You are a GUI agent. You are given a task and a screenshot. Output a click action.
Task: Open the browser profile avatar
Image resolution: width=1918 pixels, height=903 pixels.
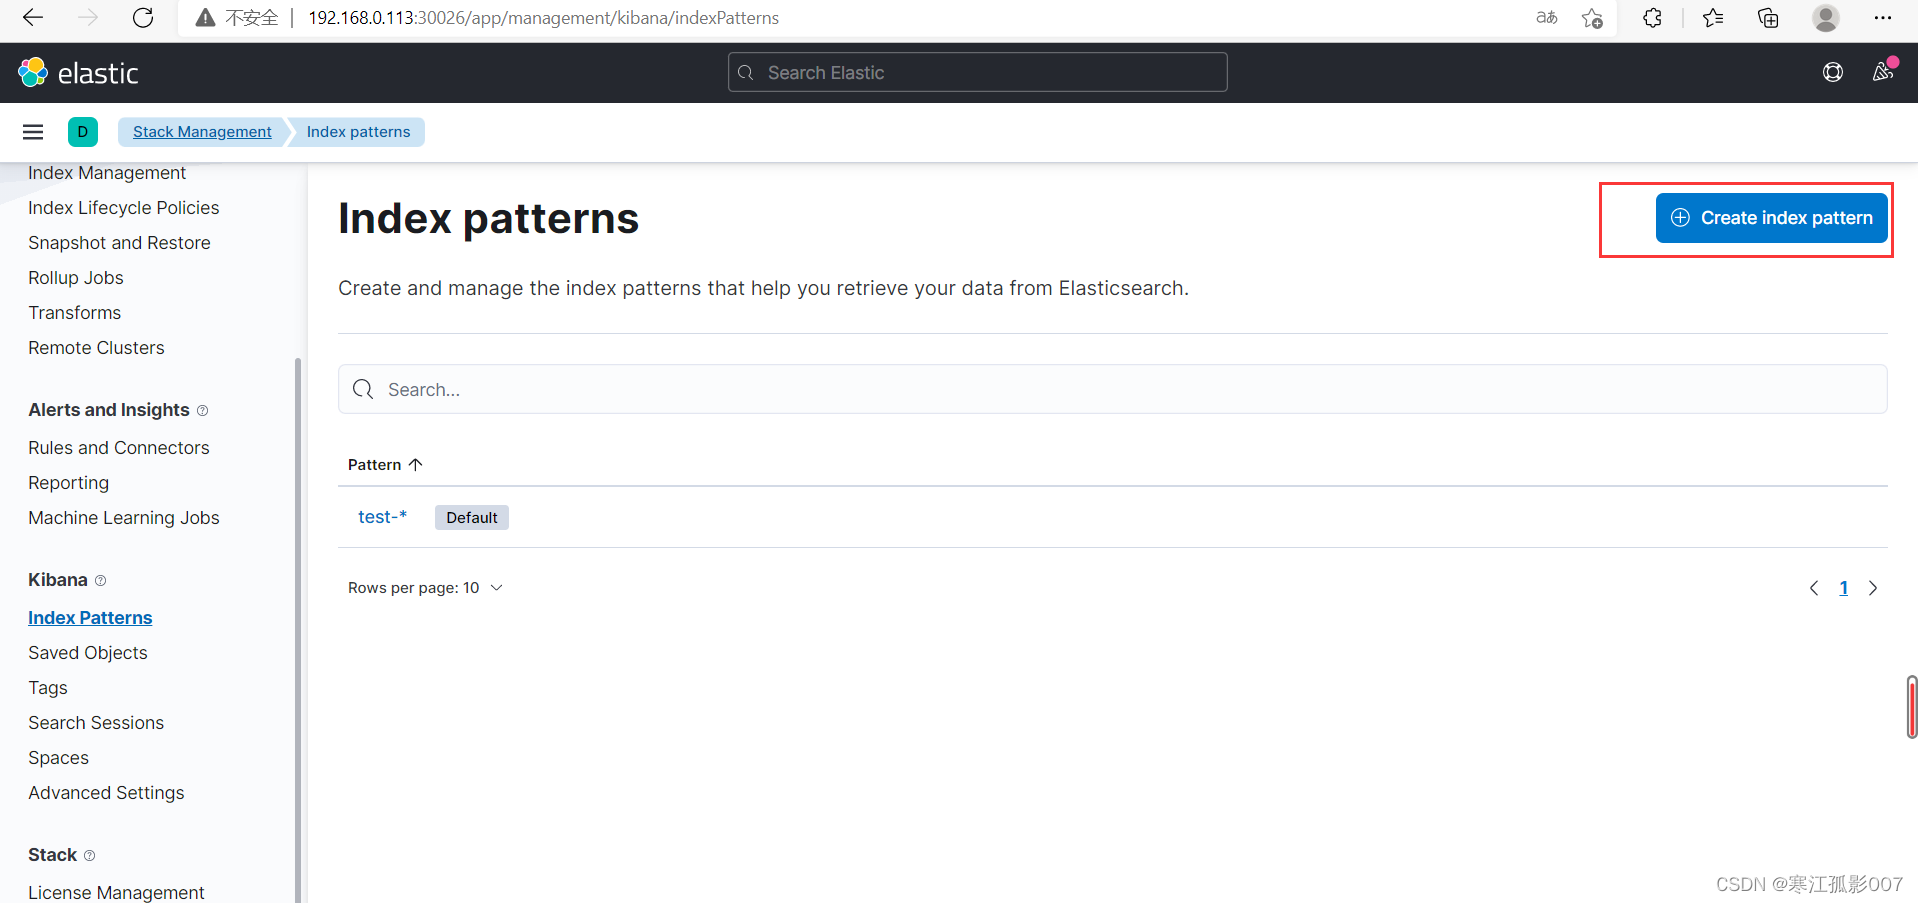1826,18
